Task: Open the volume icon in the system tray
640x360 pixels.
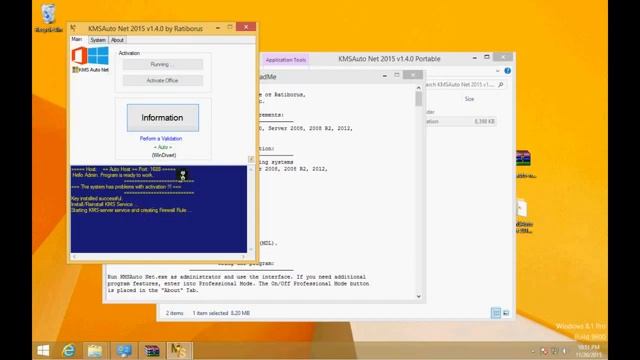Action: [565, 351]
